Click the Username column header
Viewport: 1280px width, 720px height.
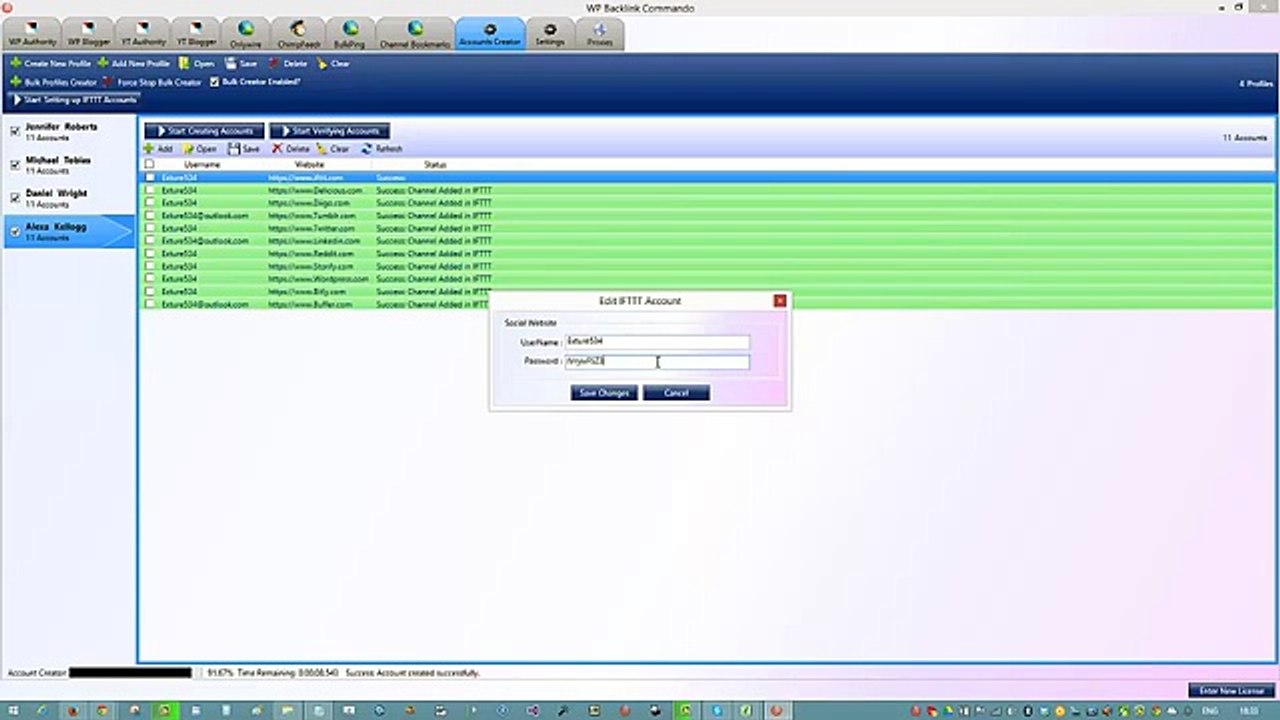[x=202, y=164]
